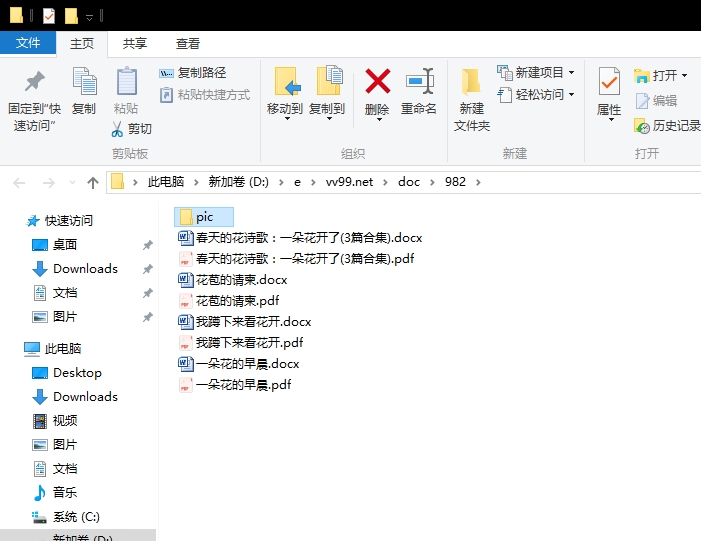Select 春天的花诗歌 docx file
Screen dimensions: 701x541
pyautogui.click(x=300, y=238)
